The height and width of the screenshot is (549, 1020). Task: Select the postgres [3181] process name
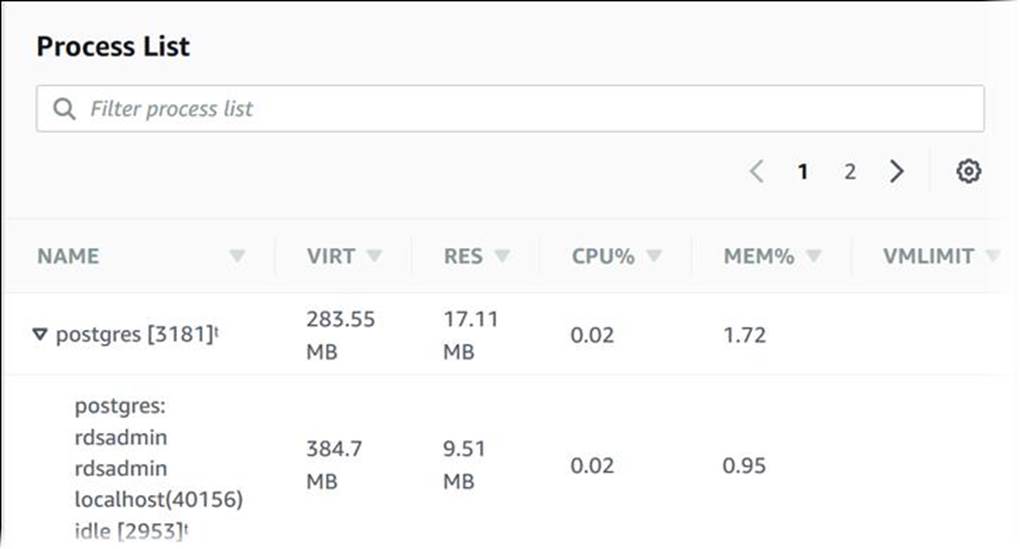pyautogui.click(x=135, y=335)
